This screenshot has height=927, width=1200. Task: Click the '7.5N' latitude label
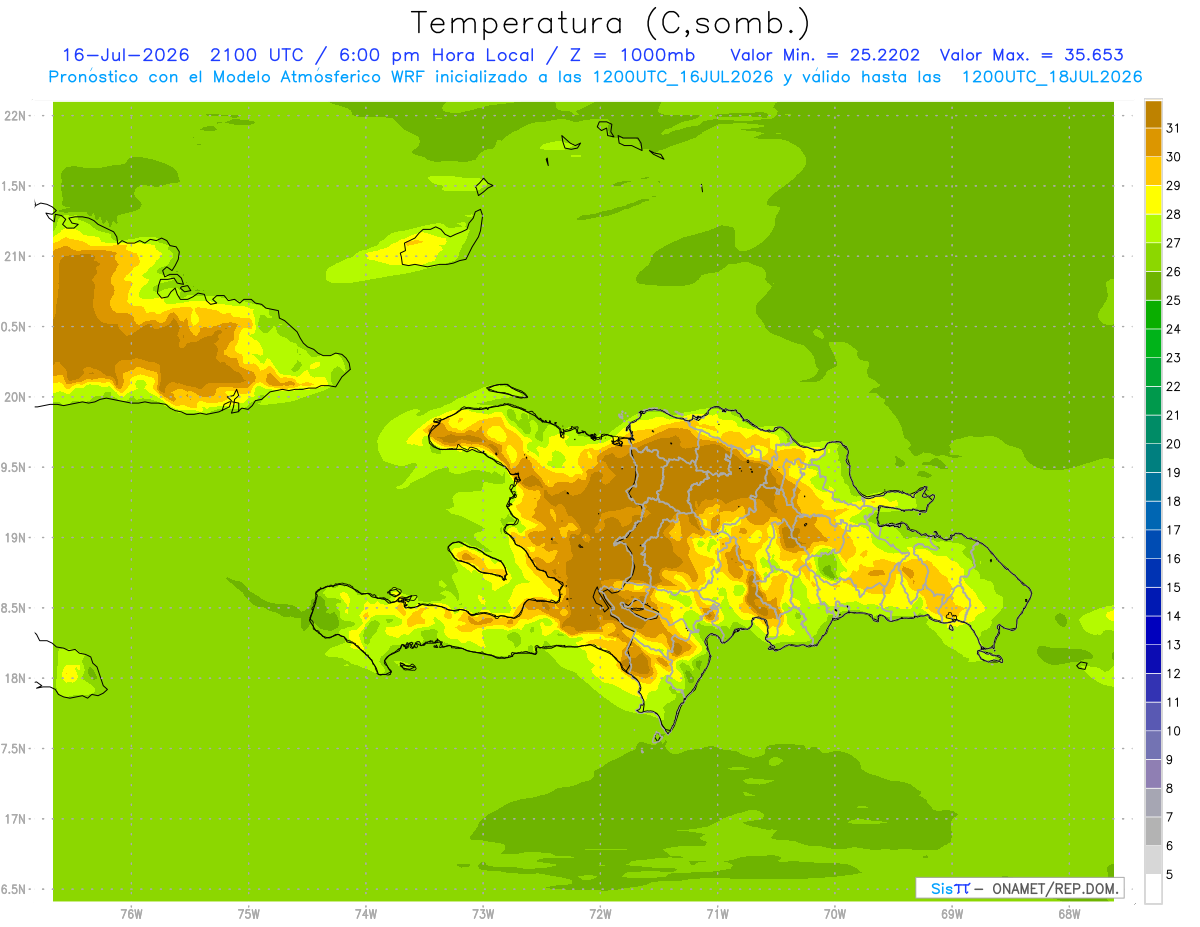point(15,749)
